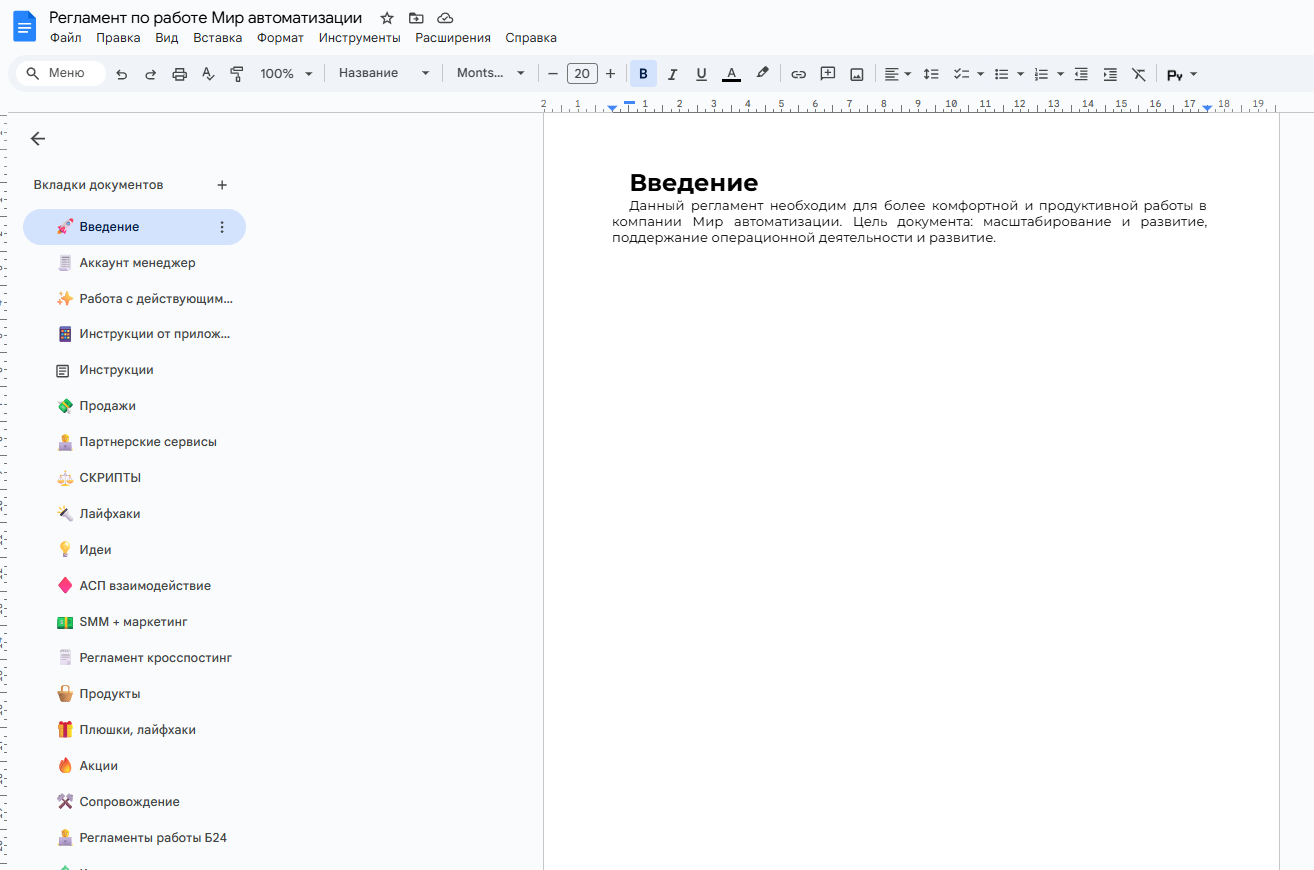Open the paragraph style dropdown 'Название'

(384, 73)
